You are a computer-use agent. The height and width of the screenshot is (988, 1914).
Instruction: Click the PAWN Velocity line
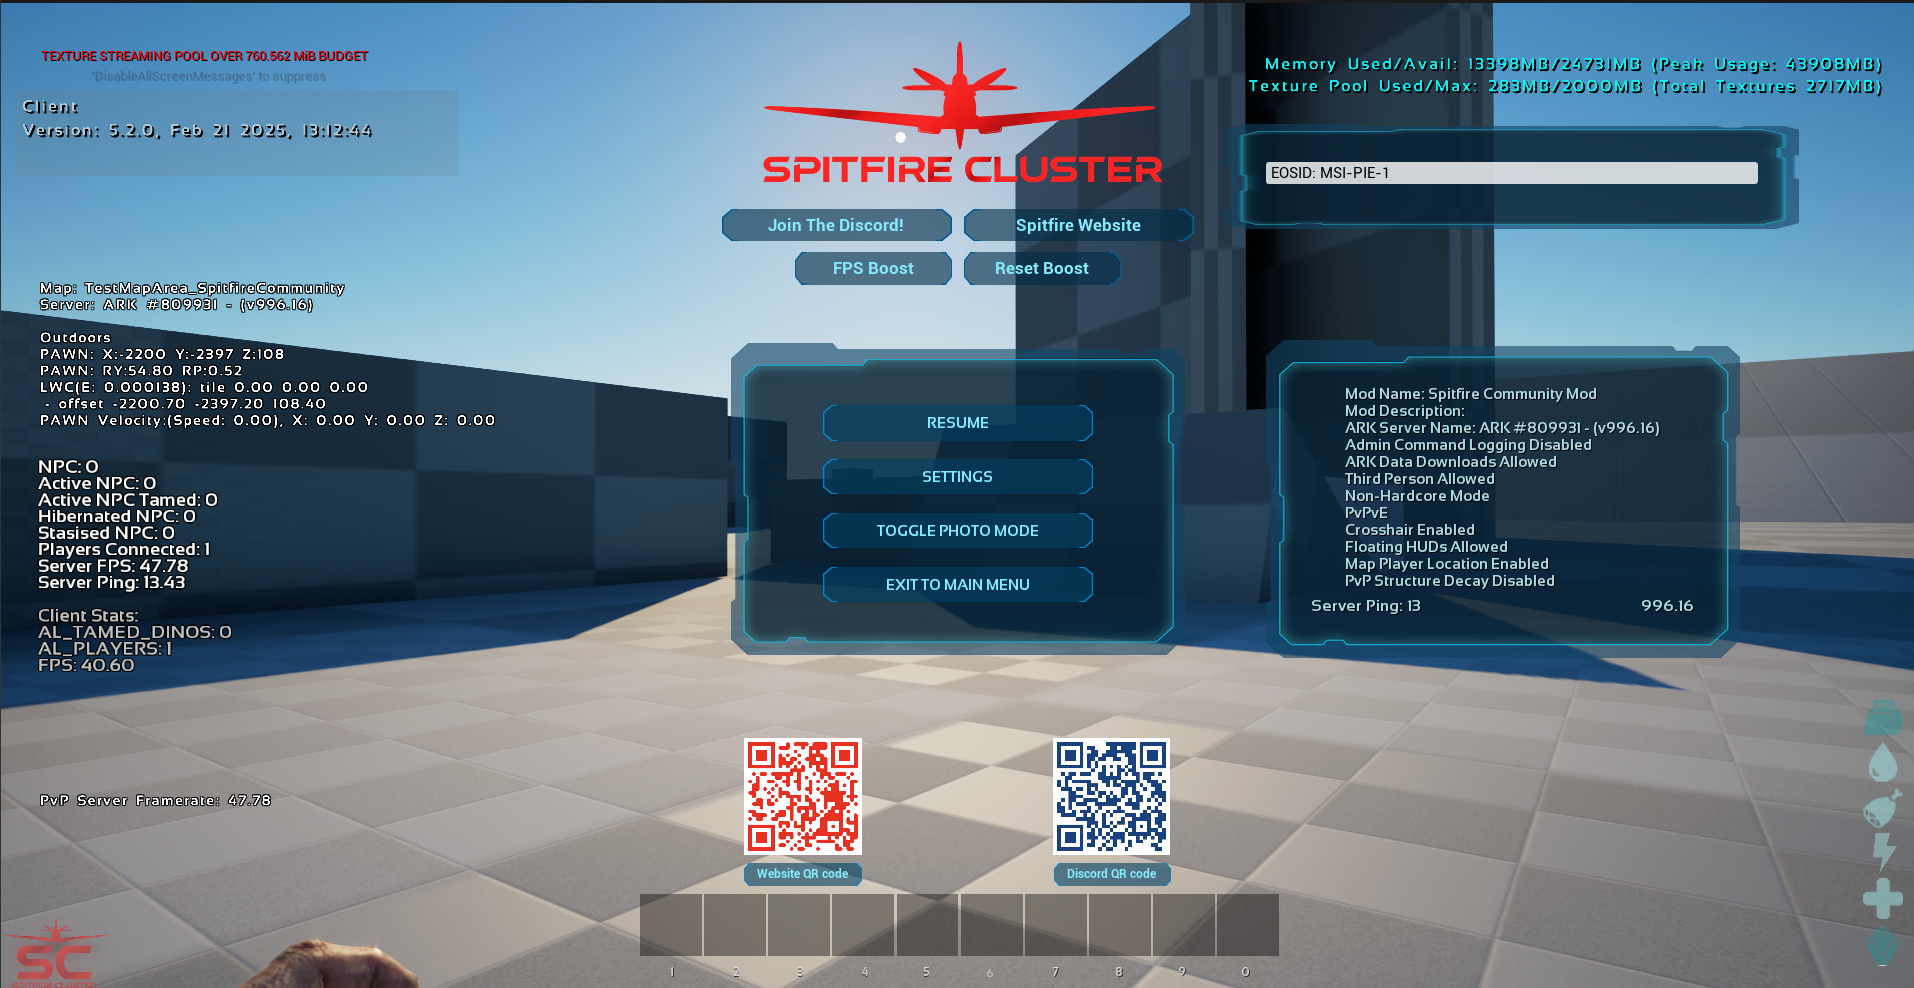coord(267,420)
